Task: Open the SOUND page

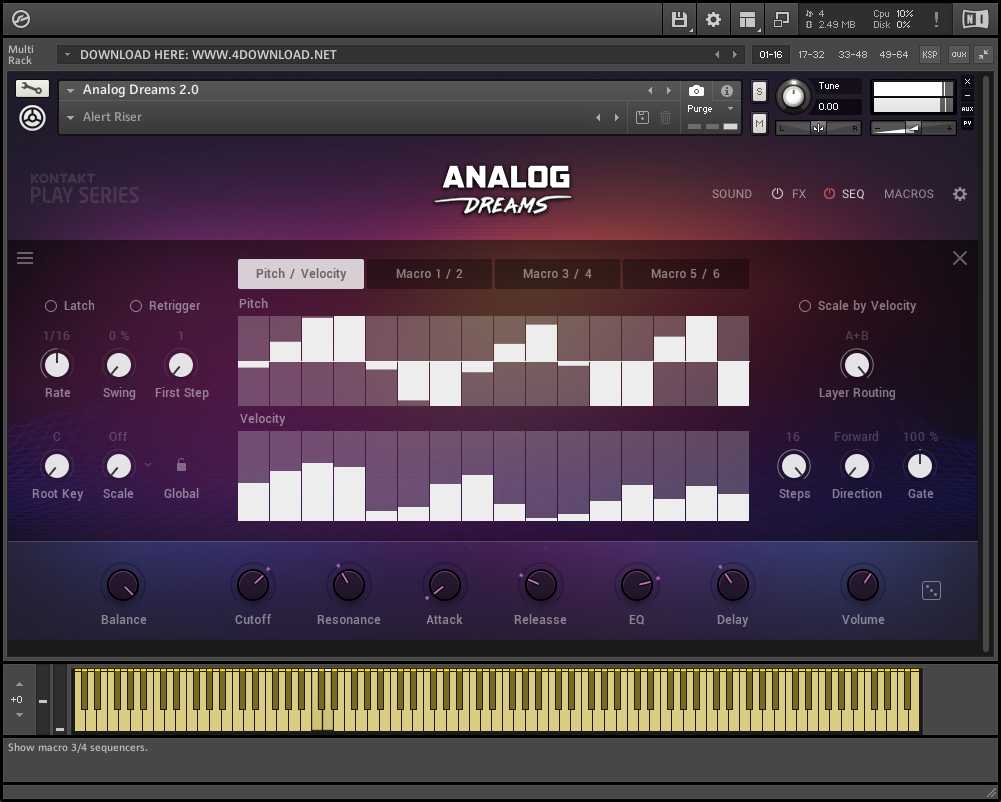Action: click(732, 193)
